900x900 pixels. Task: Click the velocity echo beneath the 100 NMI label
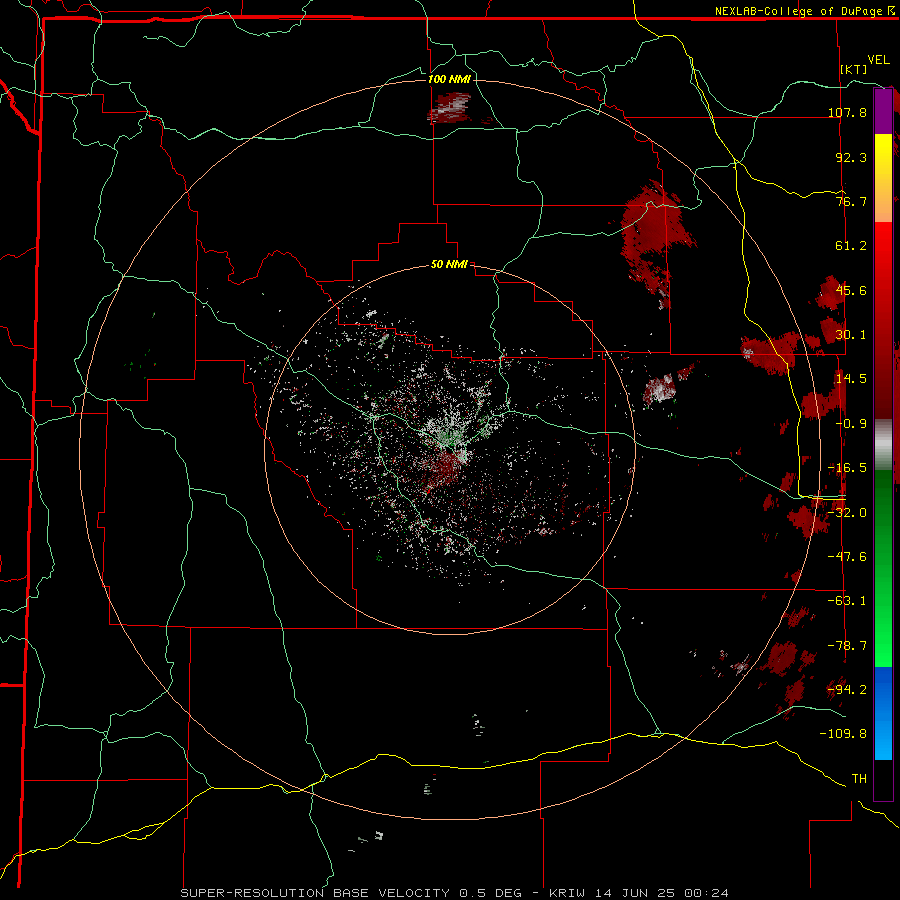click(451, 108)
